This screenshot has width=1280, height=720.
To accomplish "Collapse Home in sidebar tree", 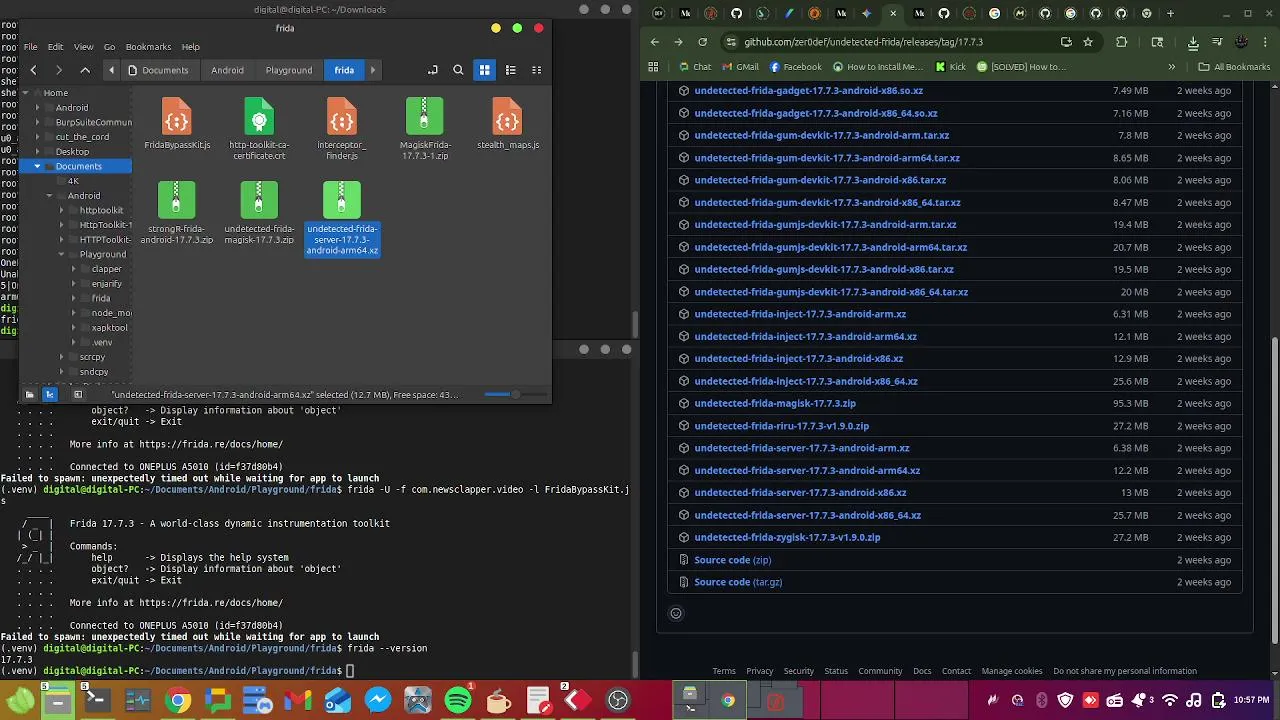I will [25, 93].
